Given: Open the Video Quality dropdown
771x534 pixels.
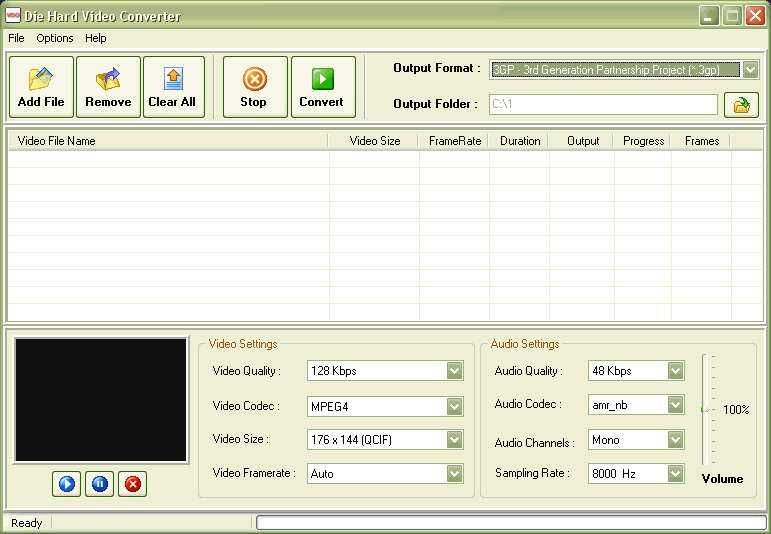Looking at the screenshot, I should [x=454, y=371].
